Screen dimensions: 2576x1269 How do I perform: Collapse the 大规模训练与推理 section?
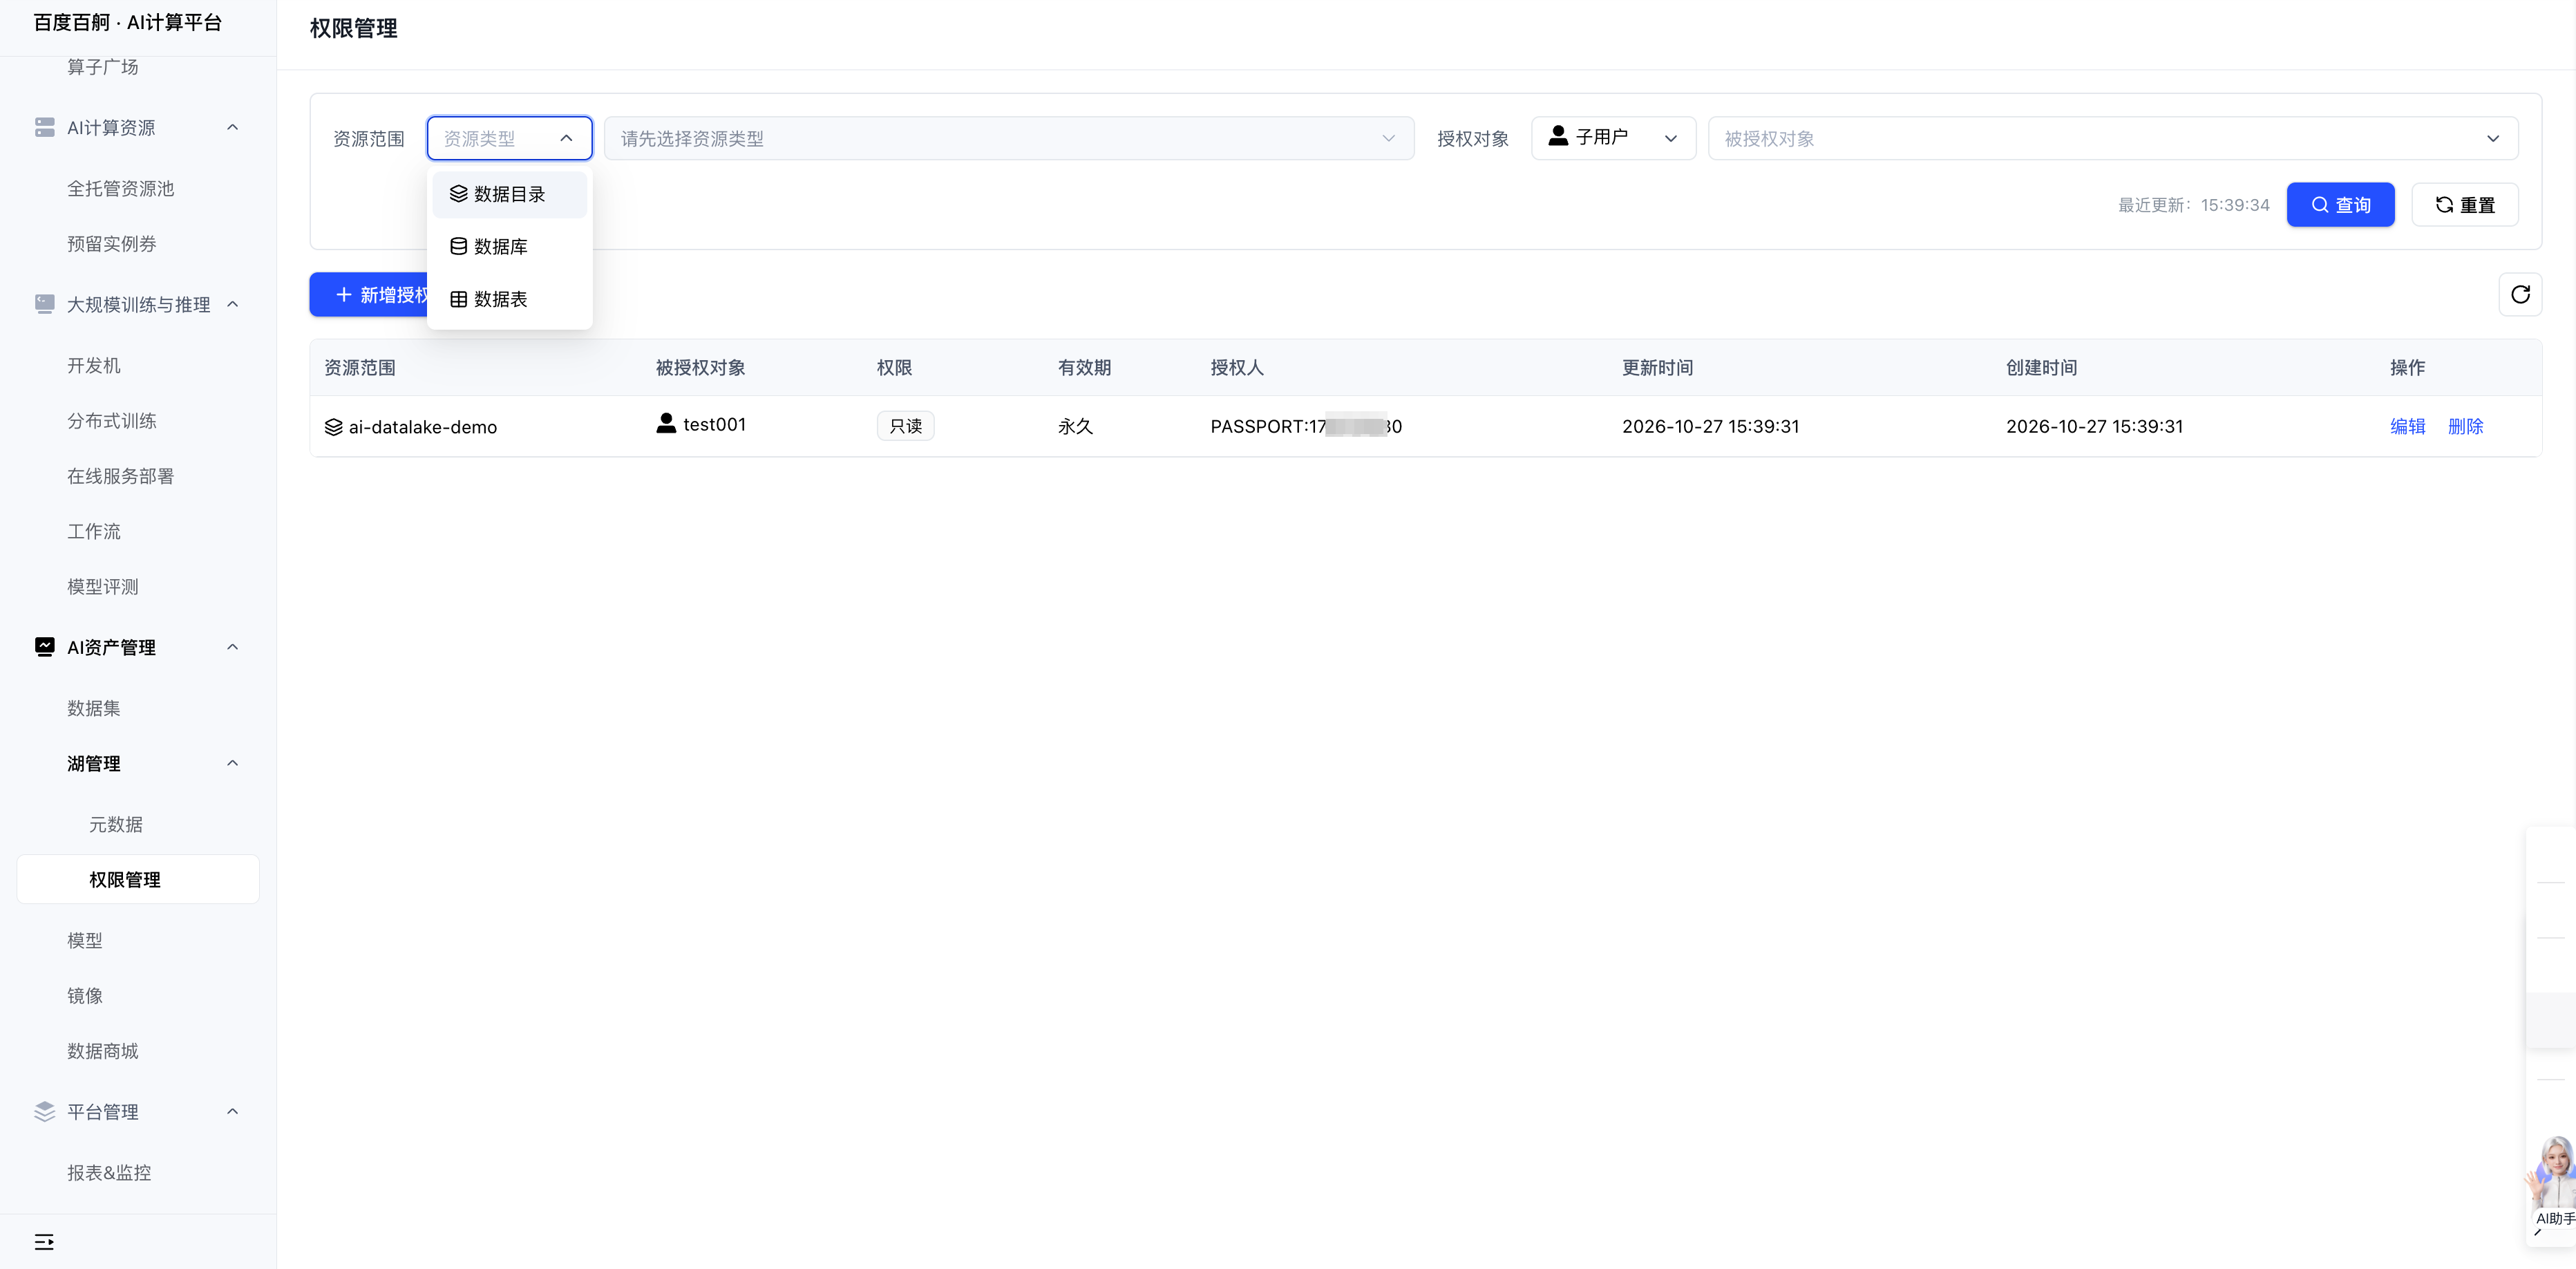pyautogui.click(x=232, y=304)
